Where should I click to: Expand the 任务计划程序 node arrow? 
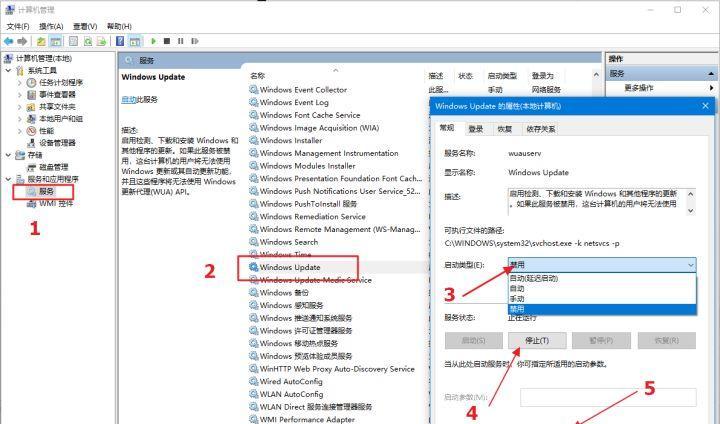[20, 83]
